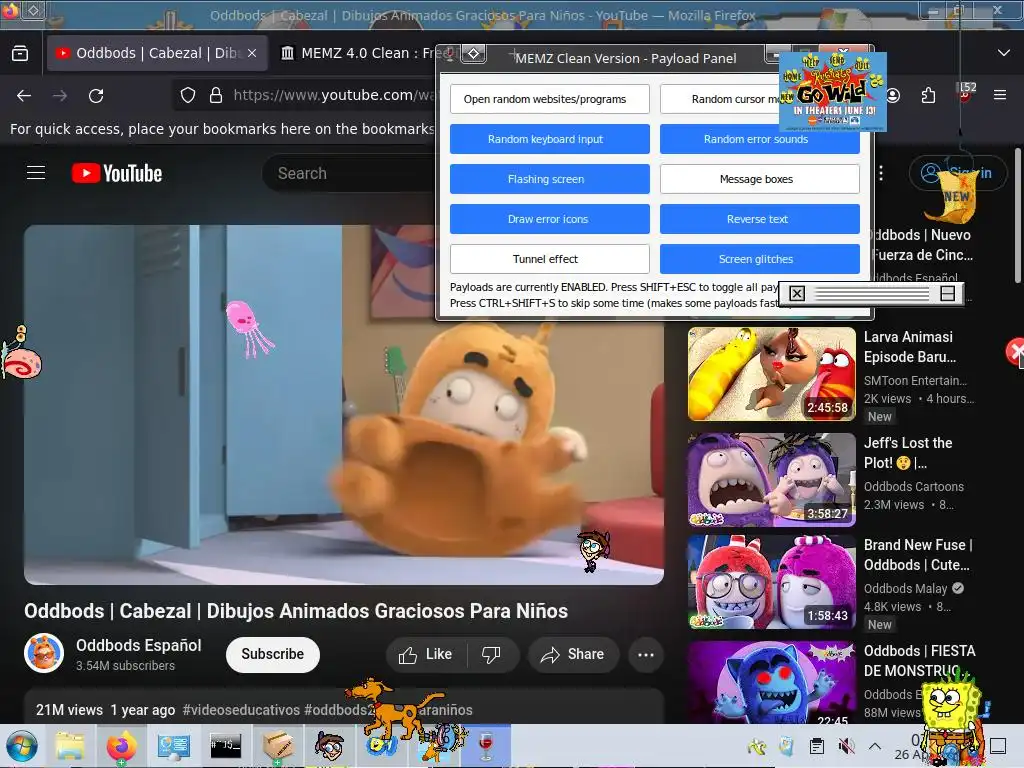
Task: Open the clipboard tray icon
Action: (x=816, y=746)
